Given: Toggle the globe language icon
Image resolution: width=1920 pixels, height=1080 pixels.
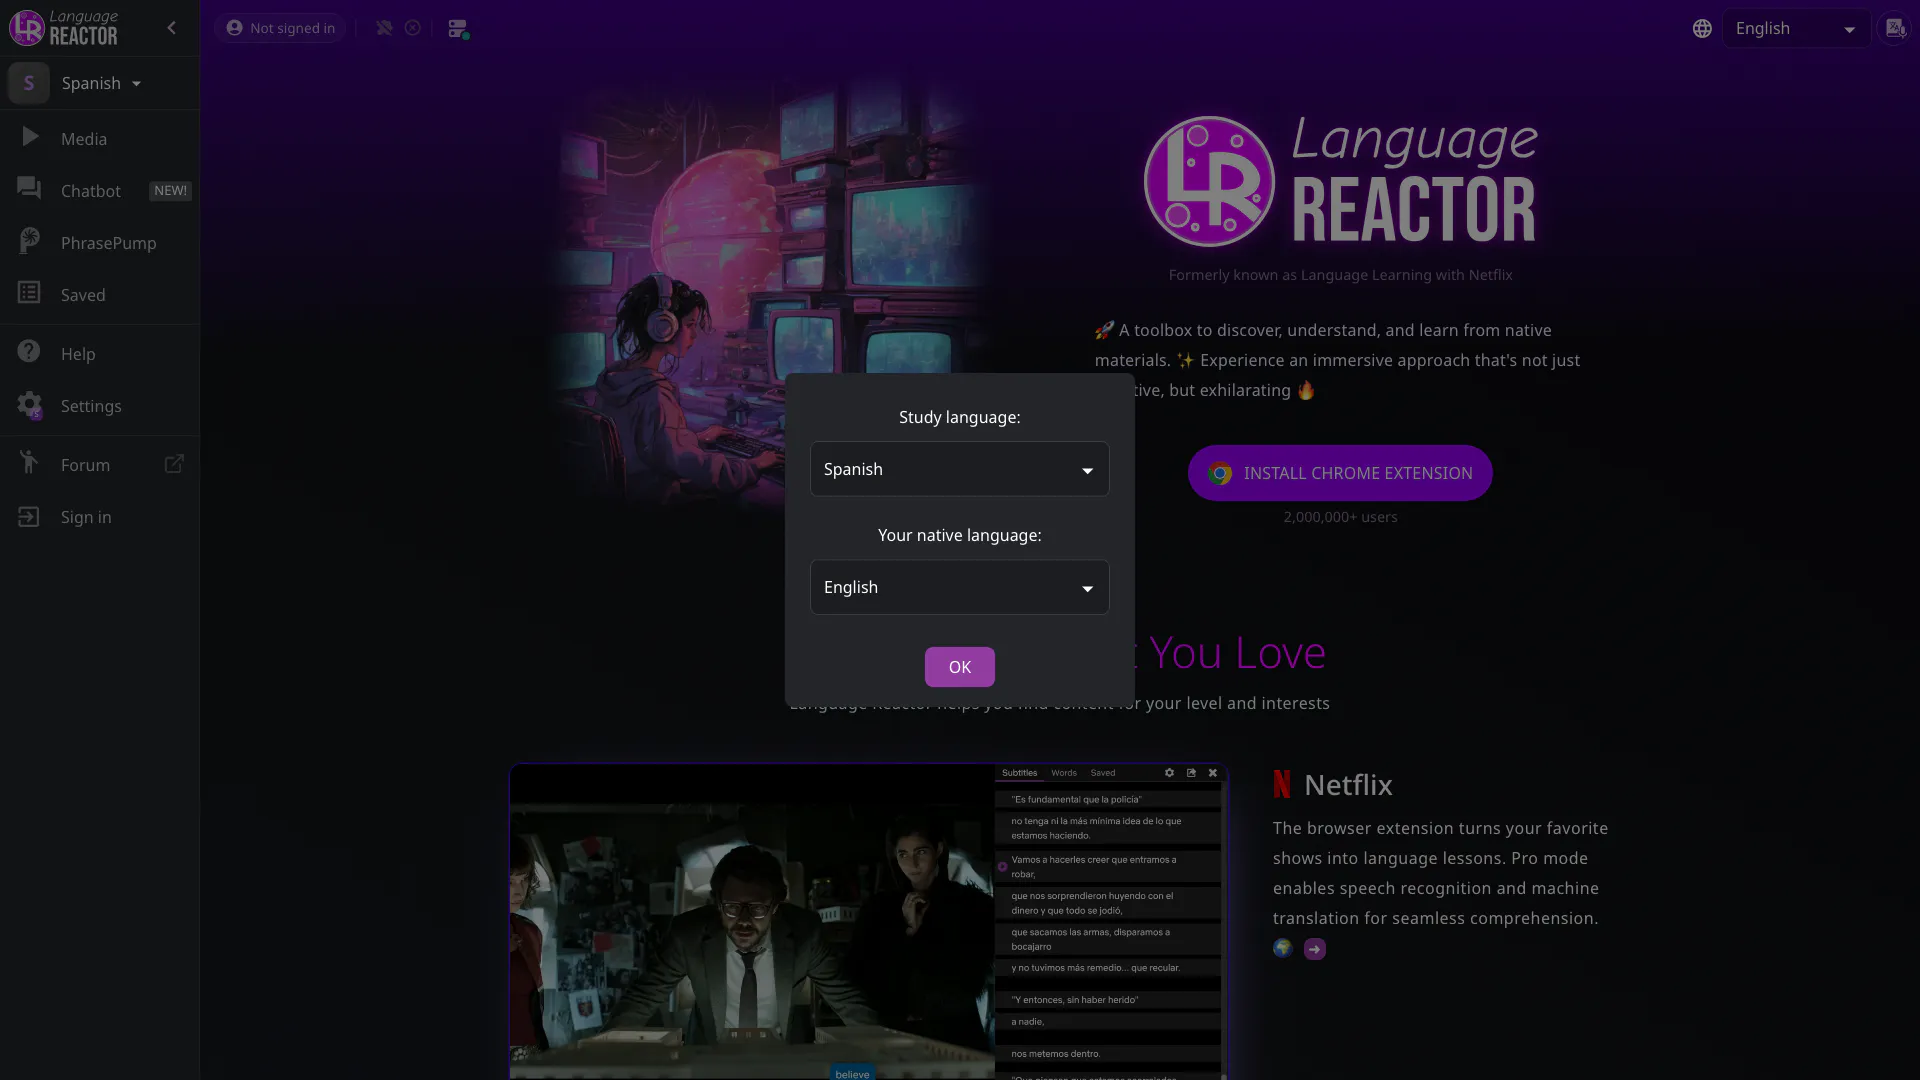Looking at the screenshot, I should [1702, 28].
